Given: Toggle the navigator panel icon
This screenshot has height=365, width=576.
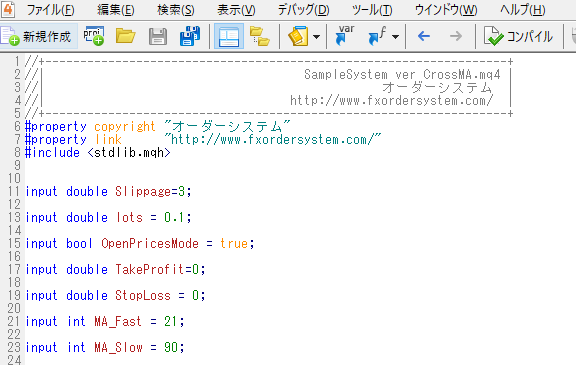Looking at the screenshot, I should pos(228,36).
